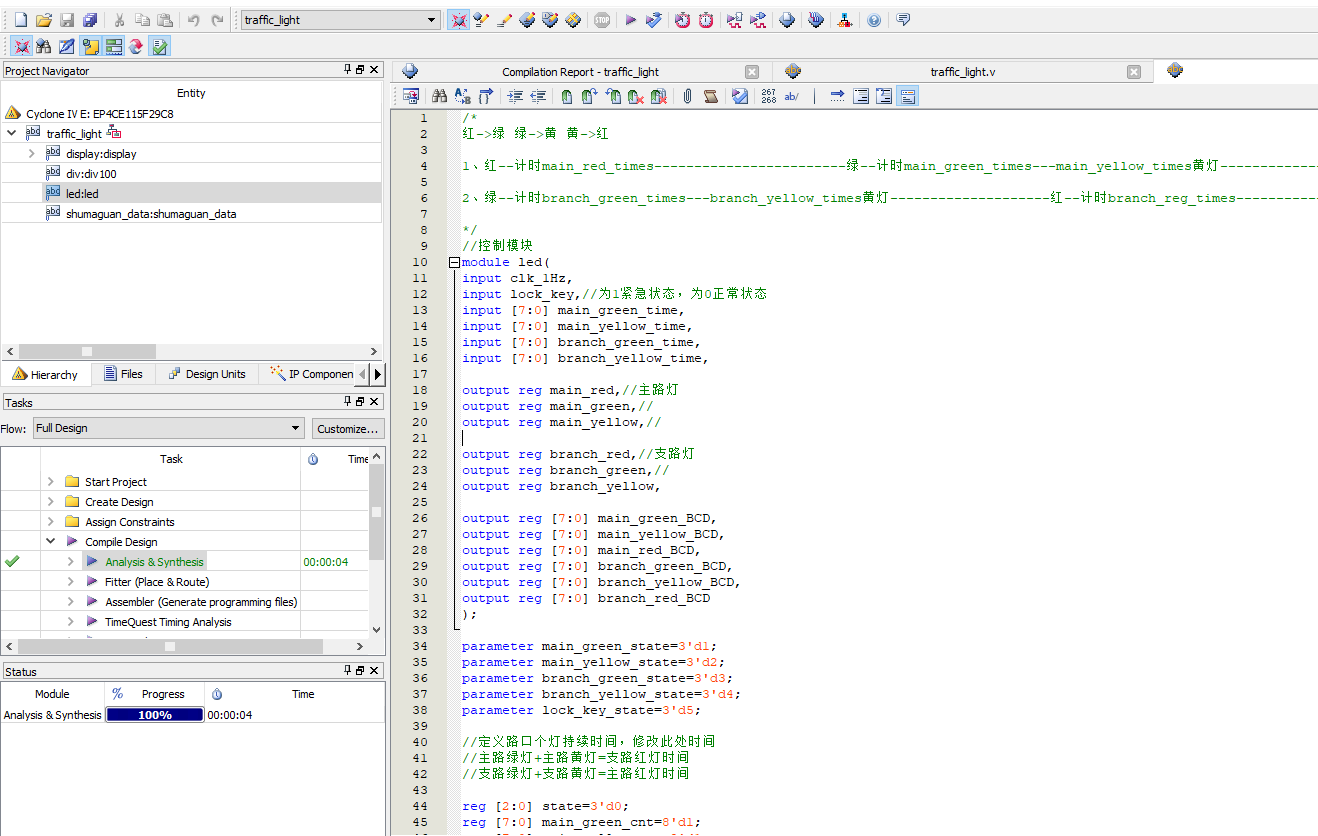Screen dimensions: 1318x836
Task: Collapse the module led code fold marker
Action: [454, 262]
